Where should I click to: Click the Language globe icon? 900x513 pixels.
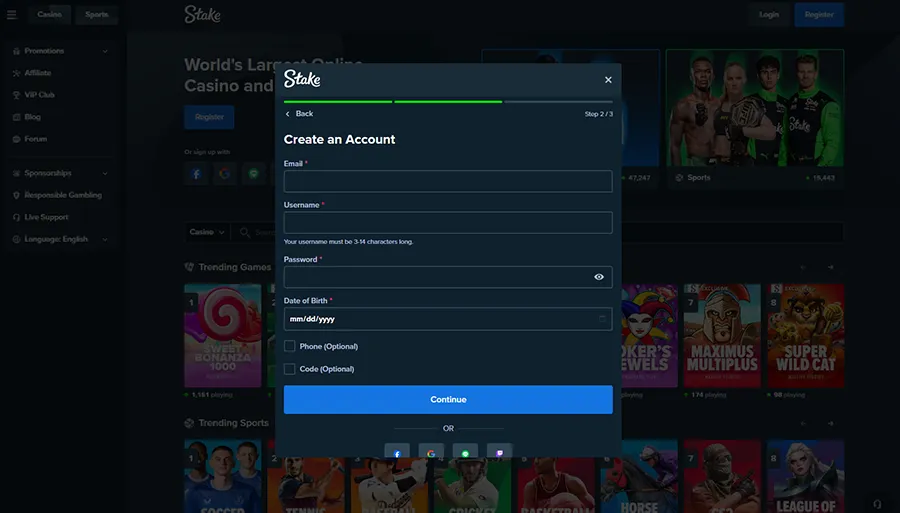pyautogui.click(x=16, y=239)
